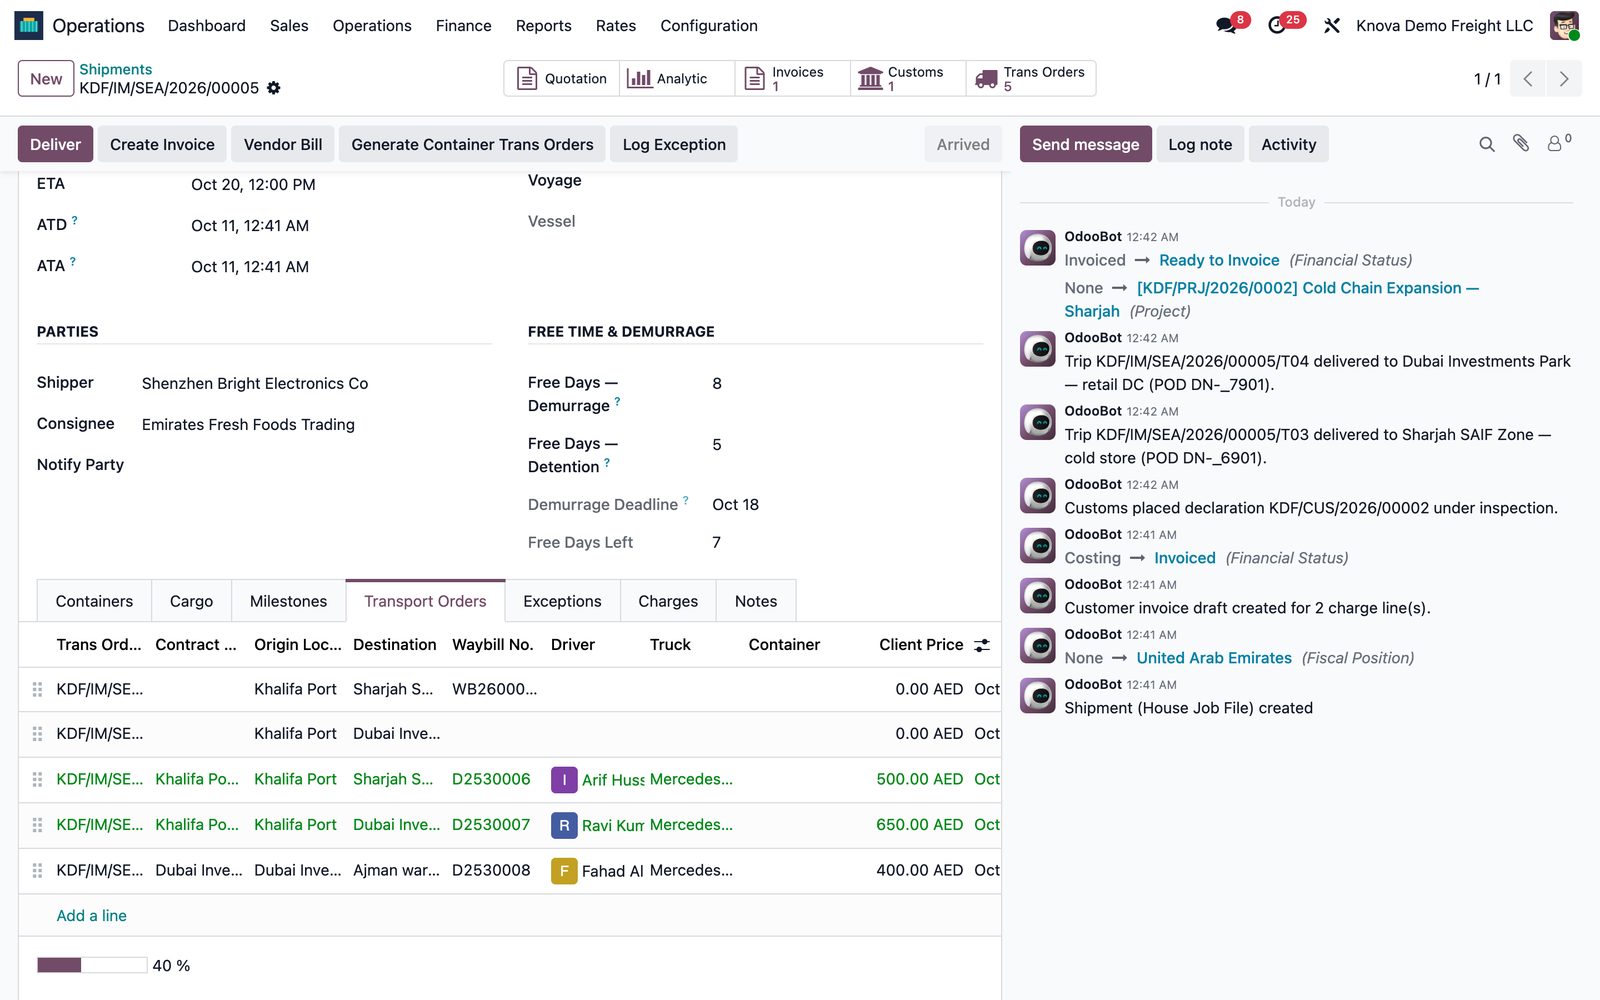Click the Log Exception button

pyautogui.click(x=674, y=144)
